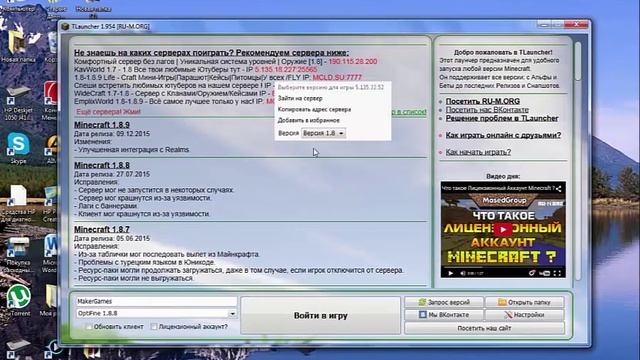The width and height of the screenshot is (640, 360).
Task: Click the share icon on the video thumbnail
Action: coord(558,189)
